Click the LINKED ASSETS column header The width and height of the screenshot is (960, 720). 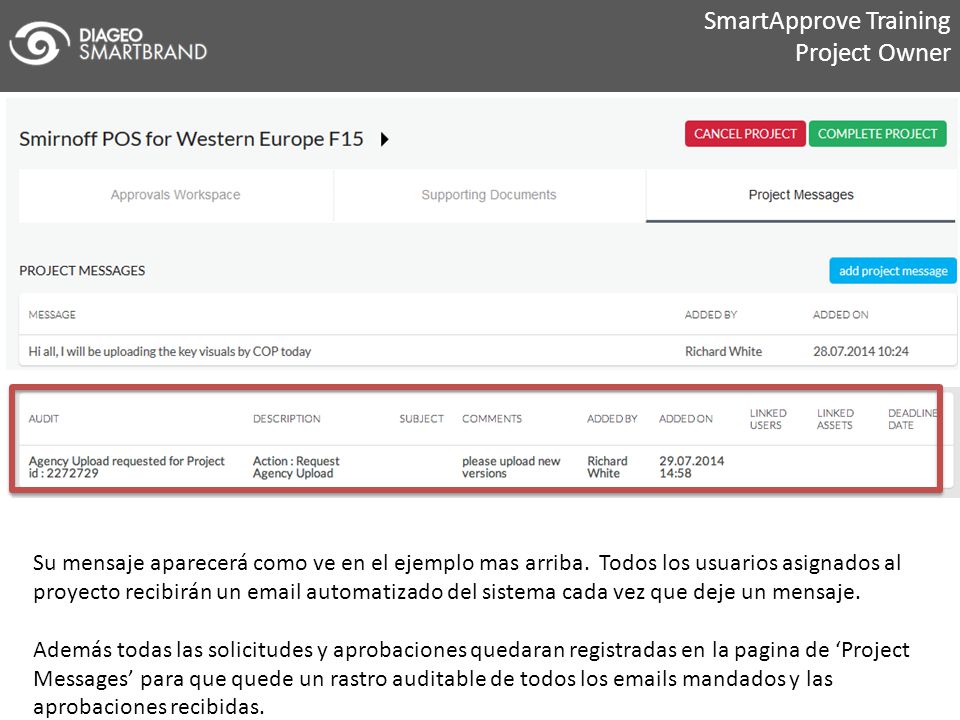(x=835, y=419)
